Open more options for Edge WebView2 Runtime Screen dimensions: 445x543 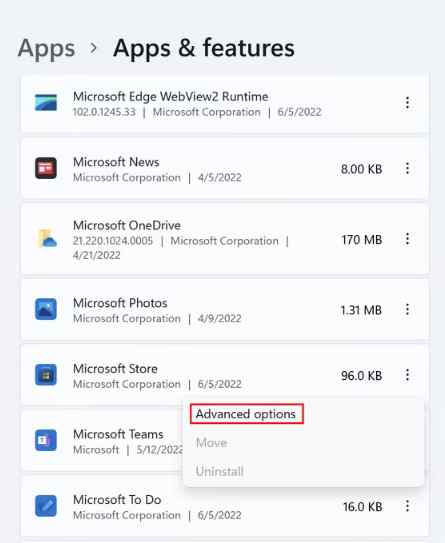pyautogui.click(x=408, y=103)
